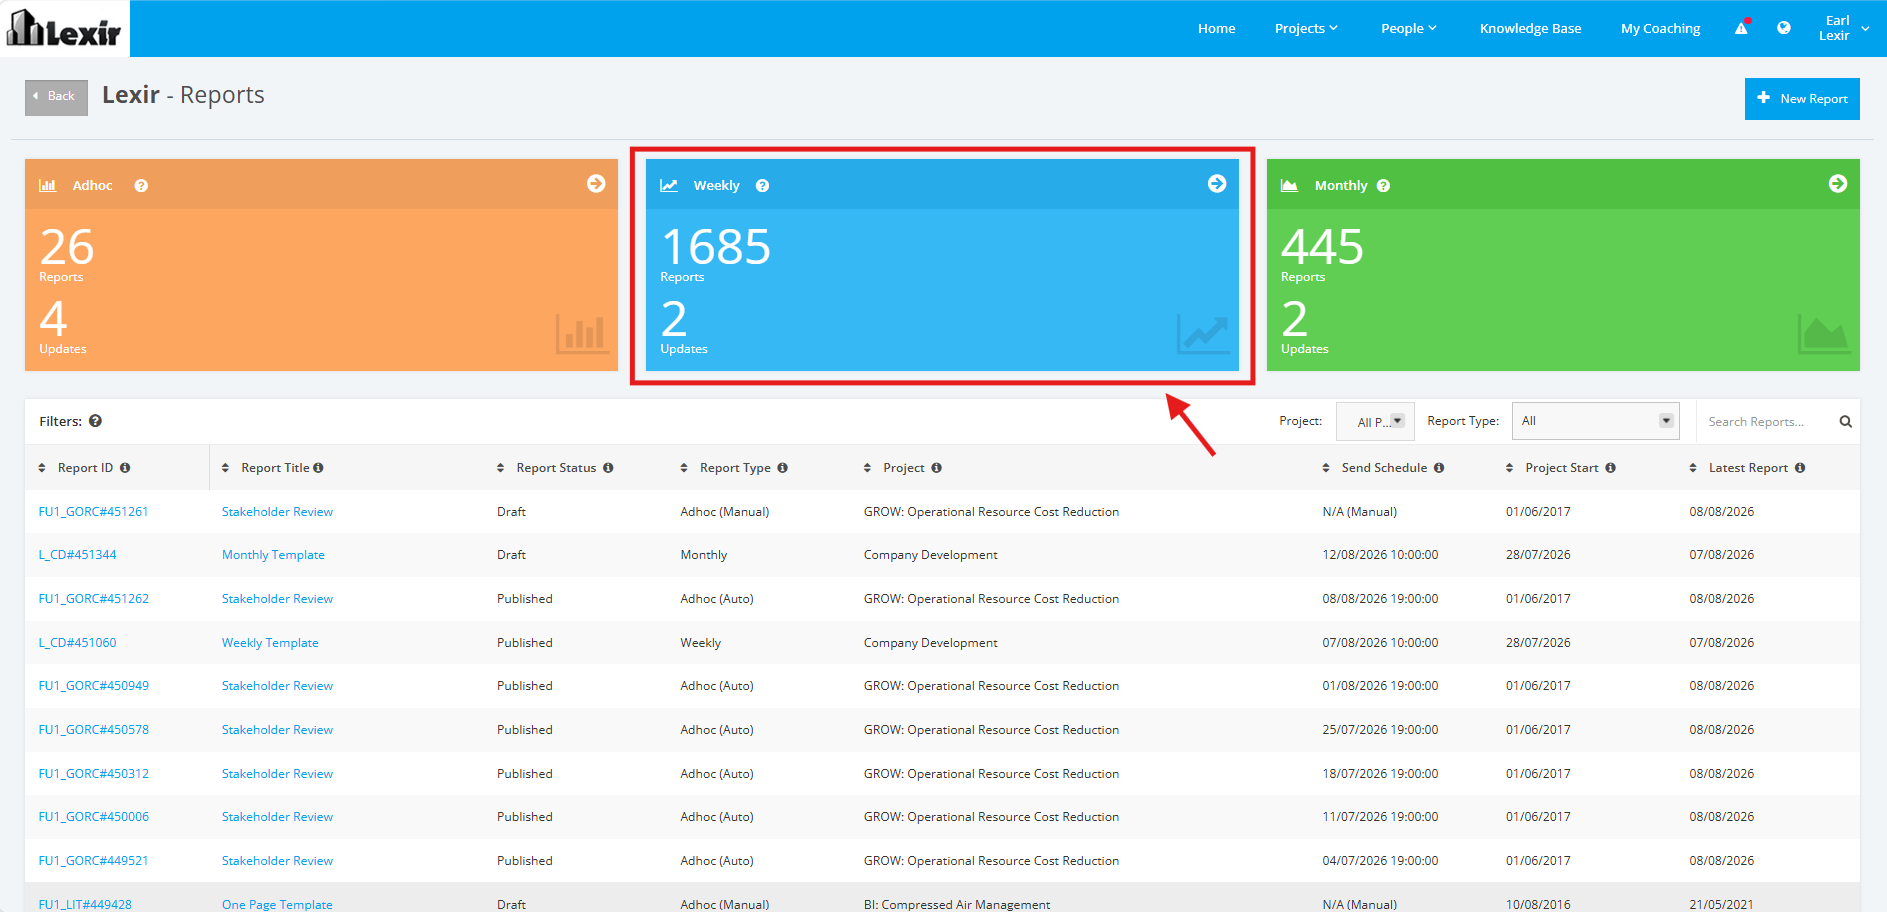Go to Home in the navigation bar
The image size is (1887, 912).
point(1216,28)
